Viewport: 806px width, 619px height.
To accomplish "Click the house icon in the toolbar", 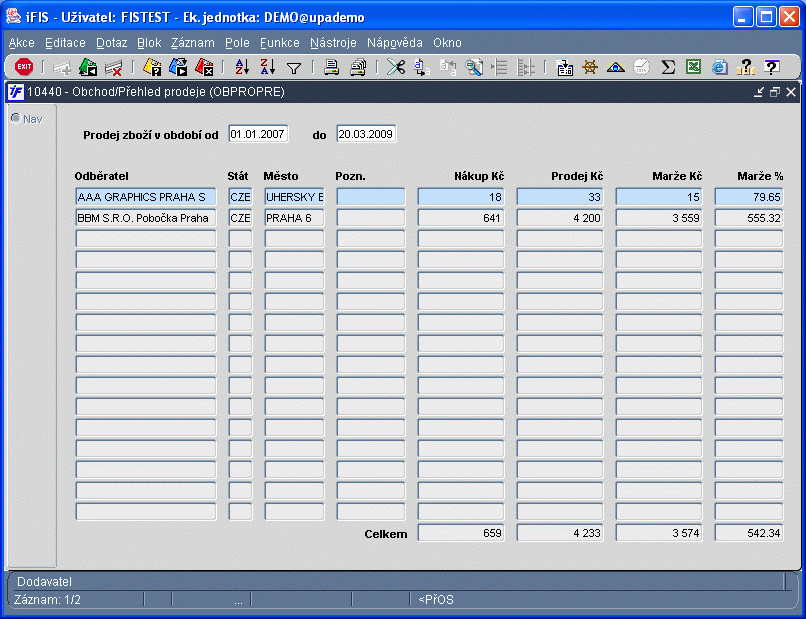I will (x=616, y=67).
